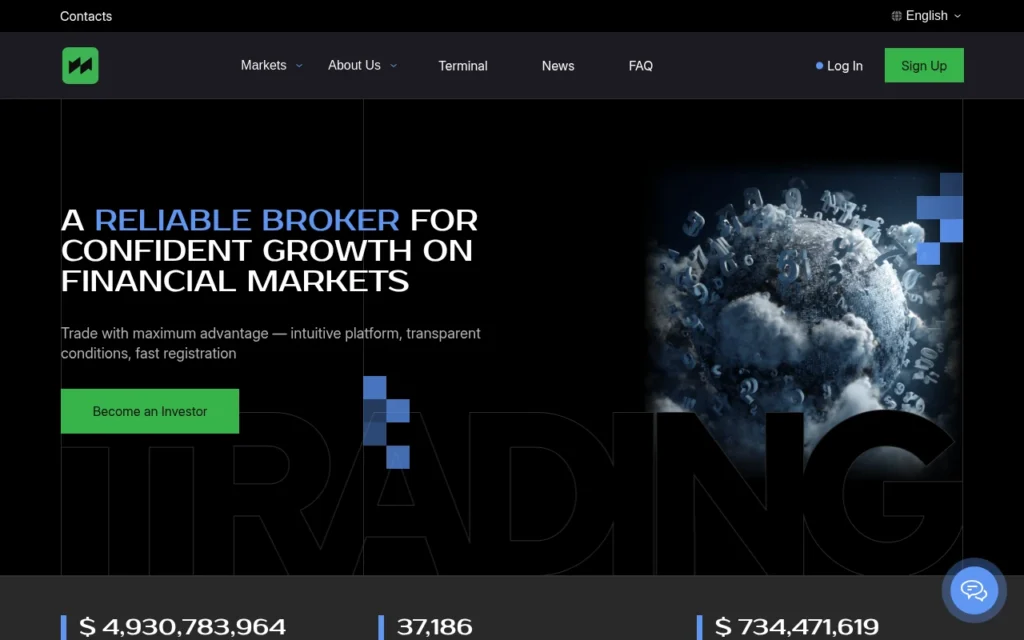This screenshot has height=640, width=1024.
Task: Open the News page
Action: tap(558, 66)
